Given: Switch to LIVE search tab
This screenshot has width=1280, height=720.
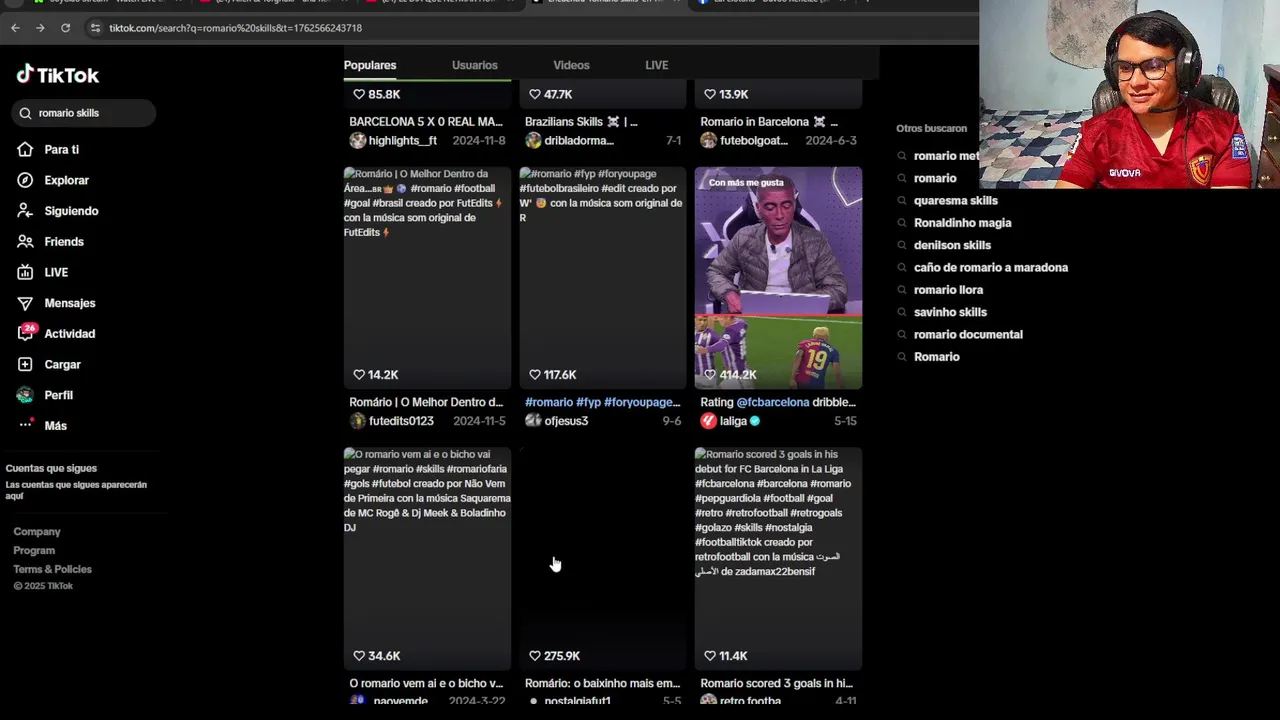Looking at the screenshot, I should [656, 65].
